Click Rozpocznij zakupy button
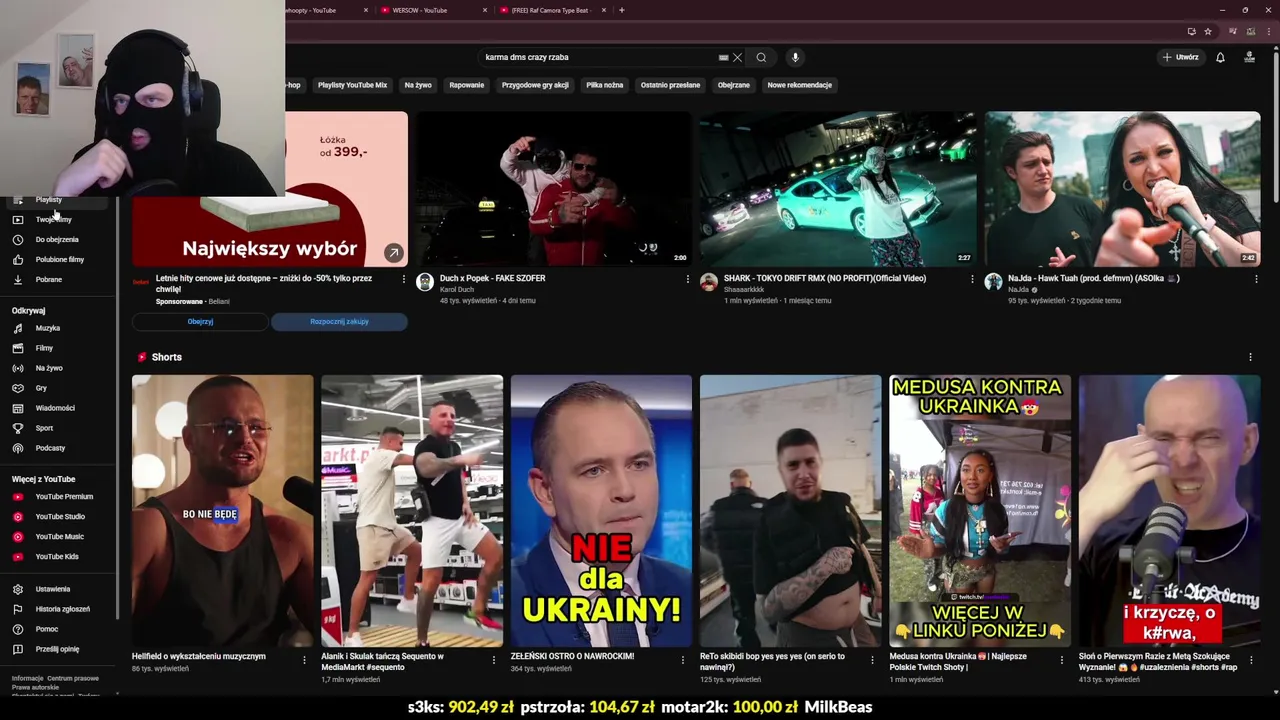Viewport: 1280px width, 720px height. pyautogui.click(x=339, y=322)
